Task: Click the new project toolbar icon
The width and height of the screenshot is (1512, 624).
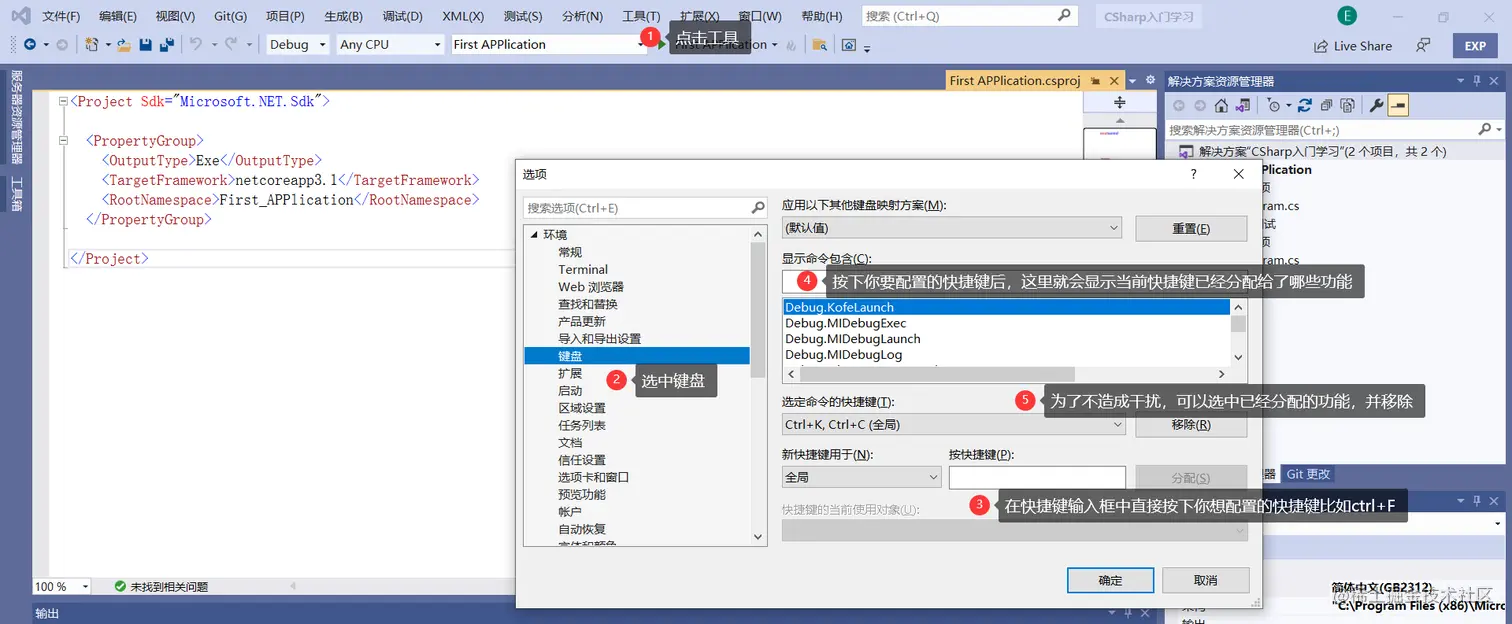Action: [x=92, y=45]
